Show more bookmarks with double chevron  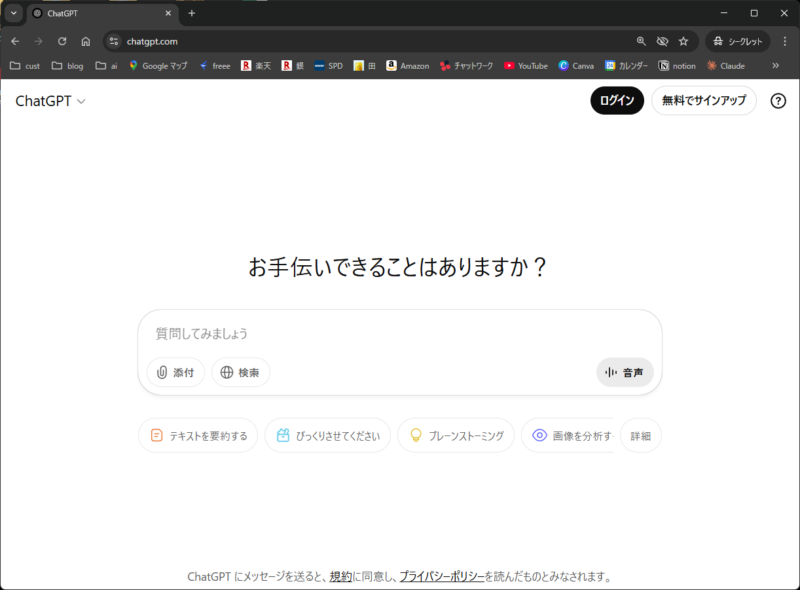[x=776, y=66]
